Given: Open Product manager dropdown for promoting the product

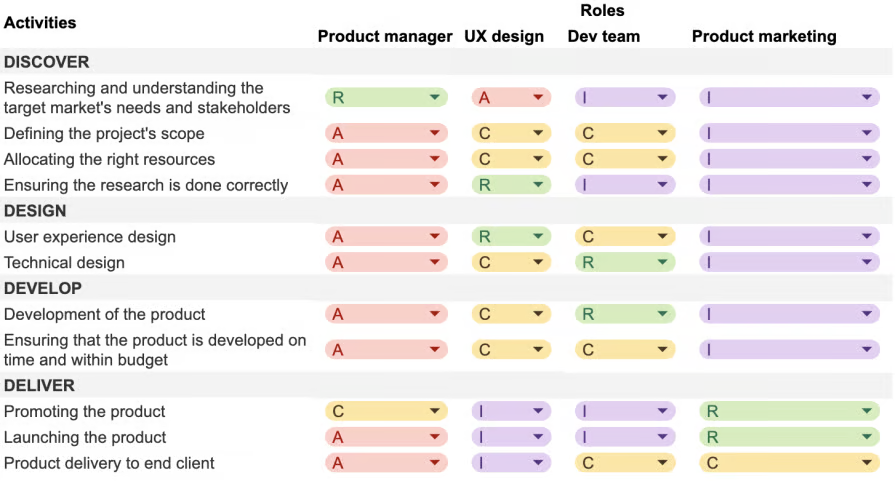Looking at the screenshot, I should [x=386, y=411].
